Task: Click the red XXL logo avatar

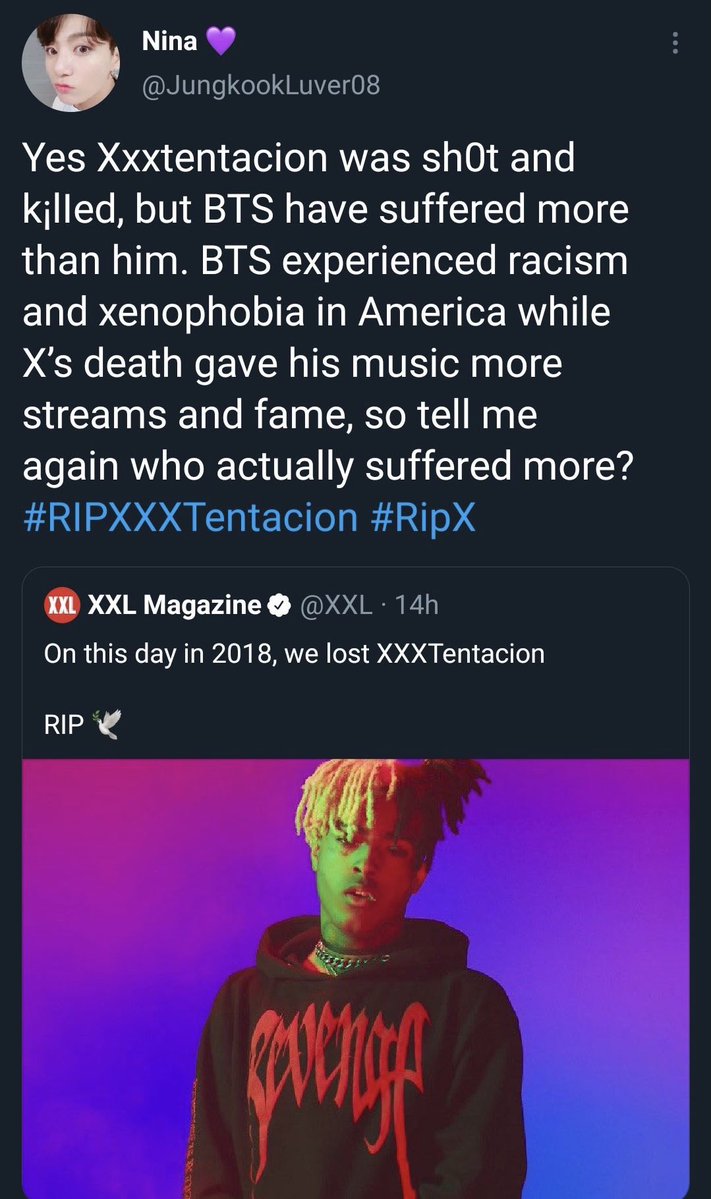Action: point(63,605)
